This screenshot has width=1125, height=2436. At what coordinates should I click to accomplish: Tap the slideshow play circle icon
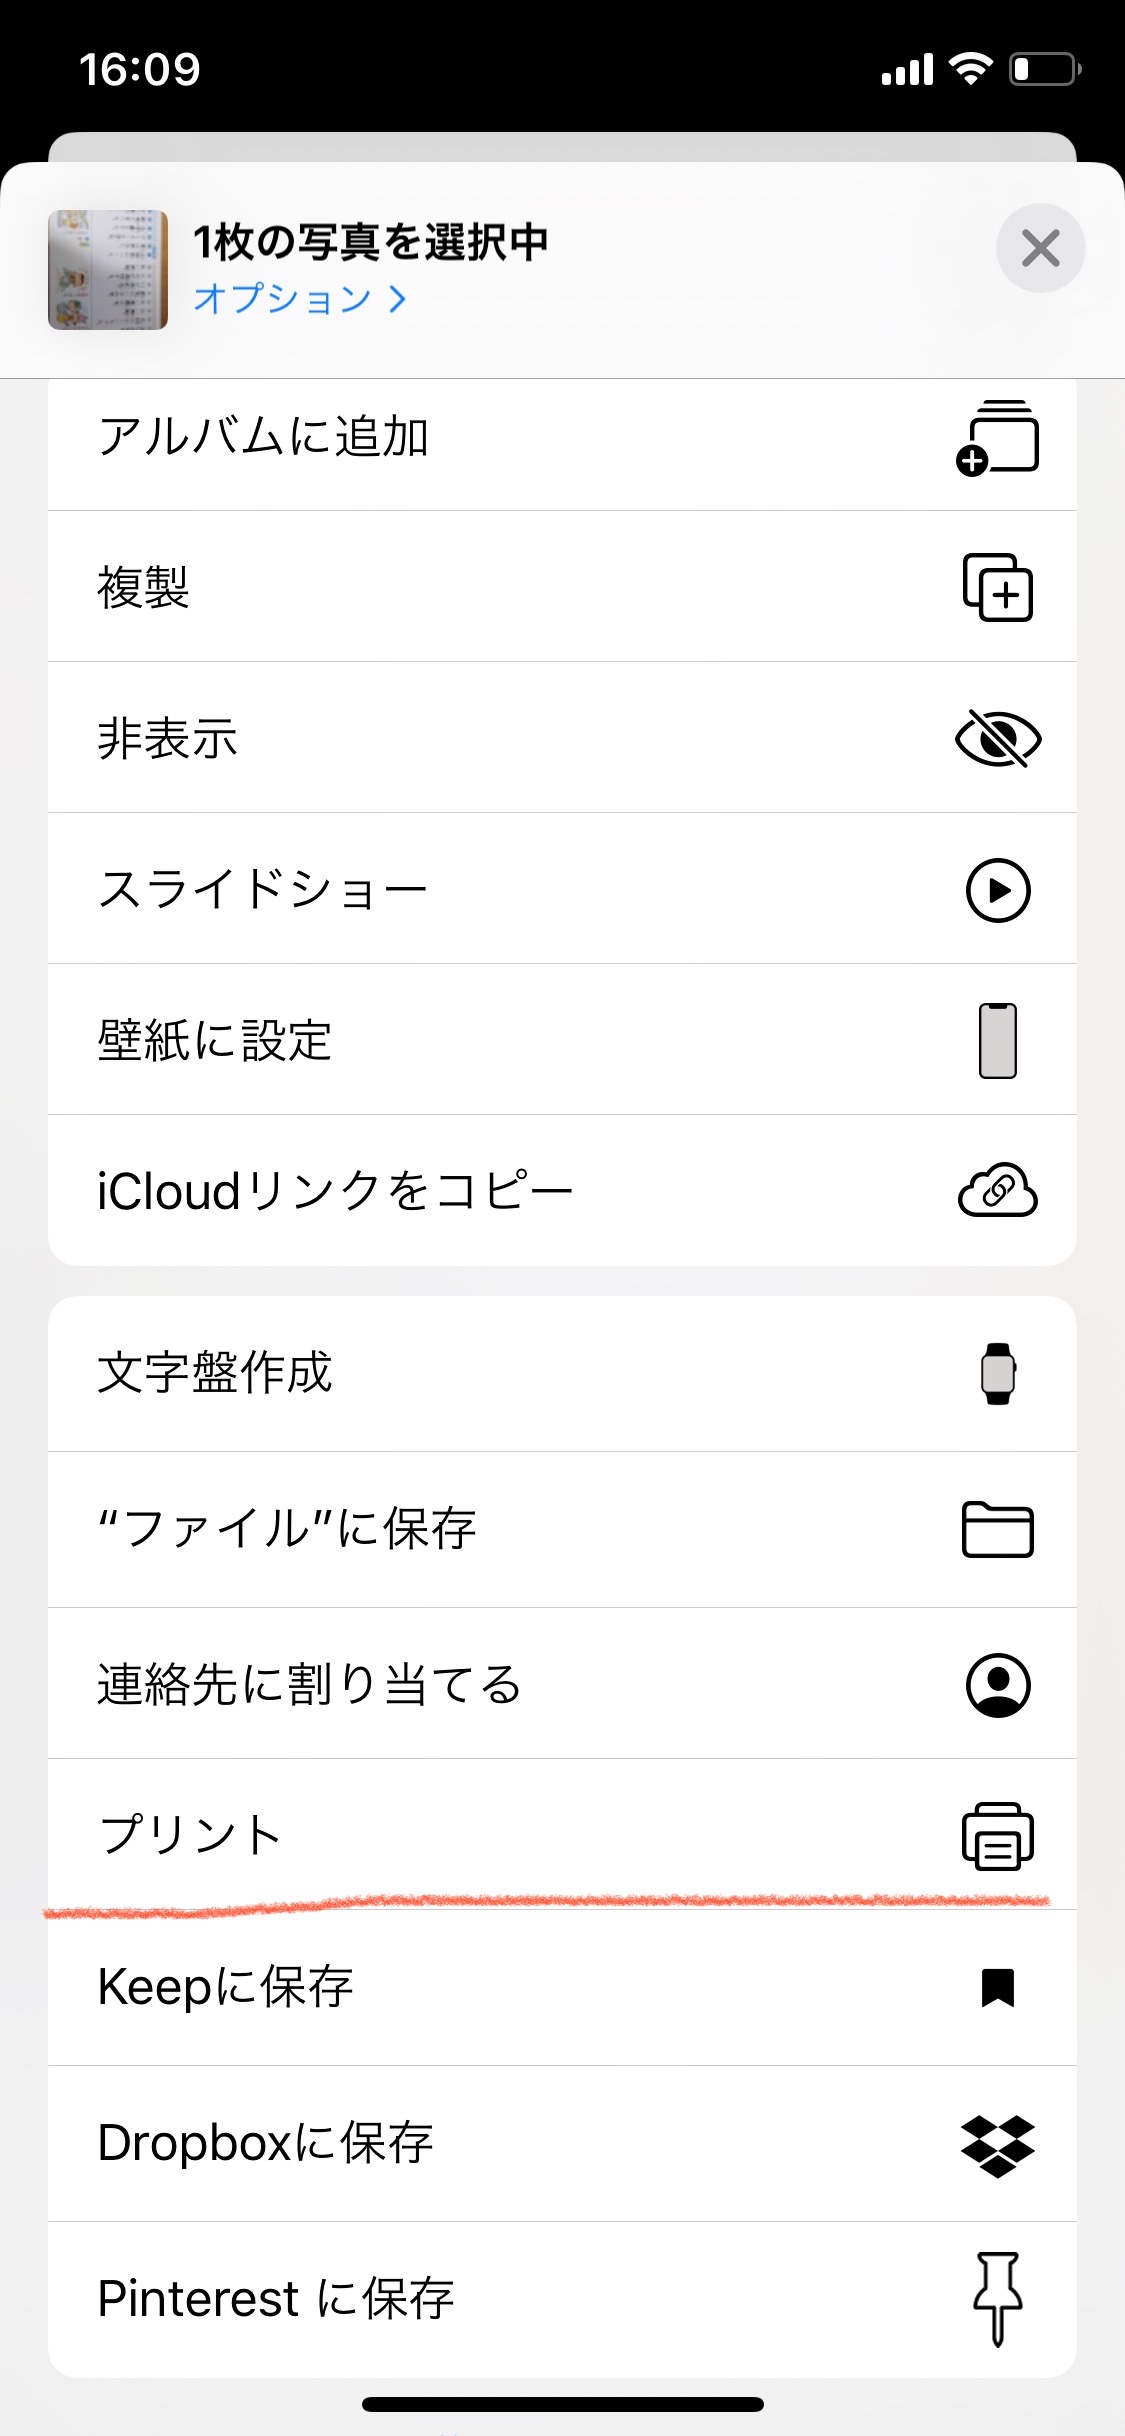point(997,890)
